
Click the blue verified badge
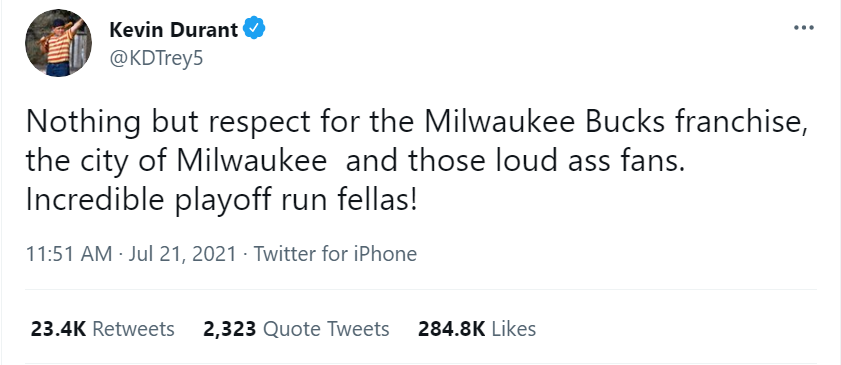(x=254, y=29)
